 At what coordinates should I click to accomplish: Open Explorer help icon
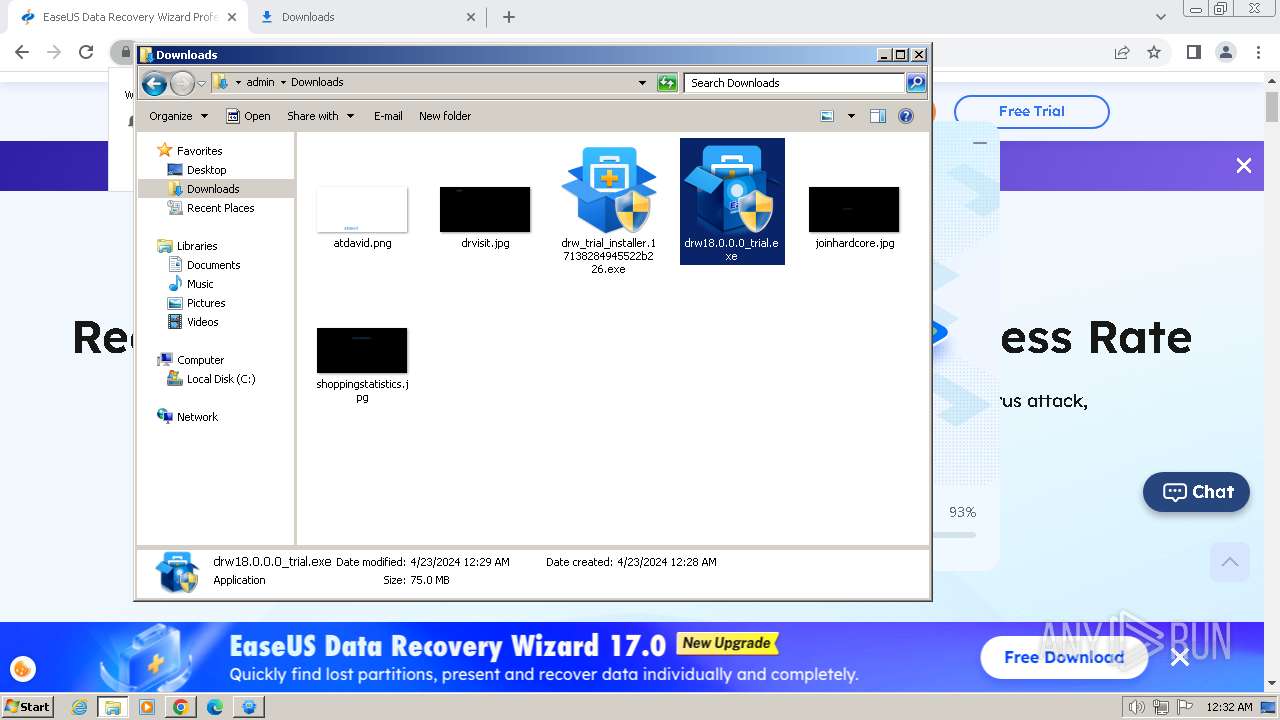click(x=906, y=116)
